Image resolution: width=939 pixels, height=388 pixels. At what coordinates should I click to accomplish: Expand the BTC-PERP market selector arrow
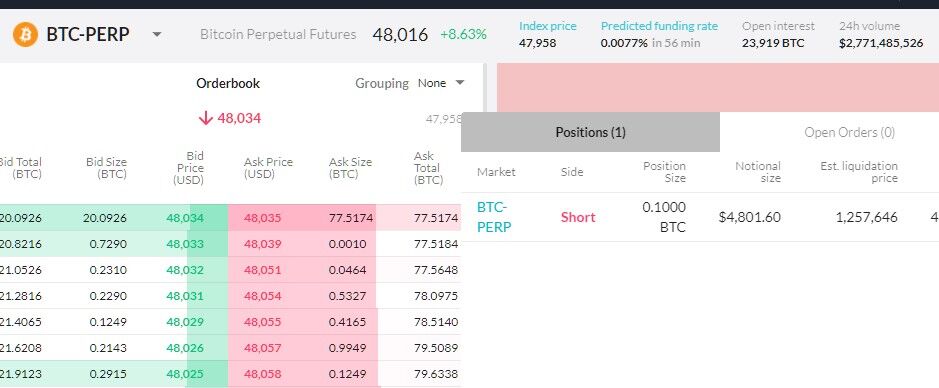click(157, 35)
